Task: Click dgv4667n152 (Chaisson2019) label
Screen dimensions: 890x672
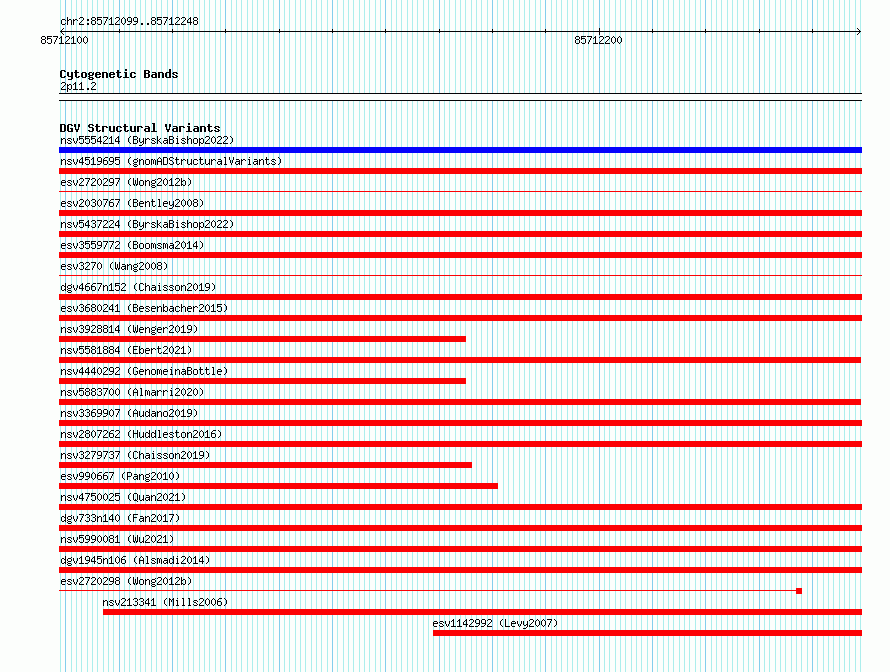Action: point(138,287)
